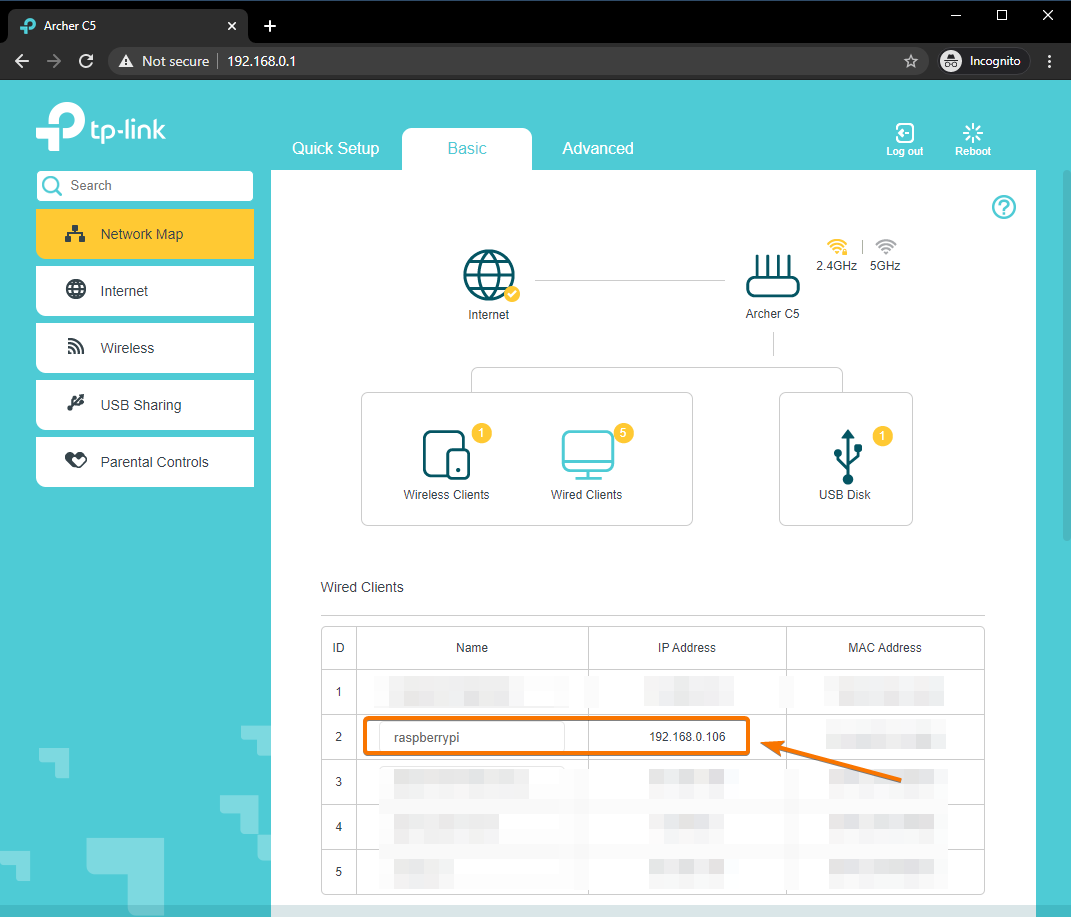Select the Internet globe icon in map
1071x917 pixels.
(x=489, y=276)
